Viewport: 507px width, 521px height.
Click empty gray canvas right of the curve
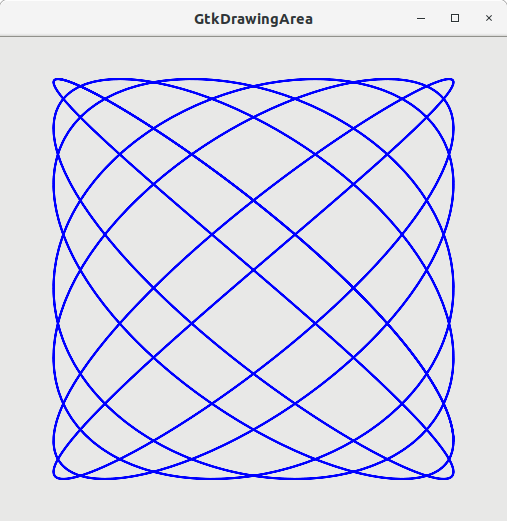[481, 279]
